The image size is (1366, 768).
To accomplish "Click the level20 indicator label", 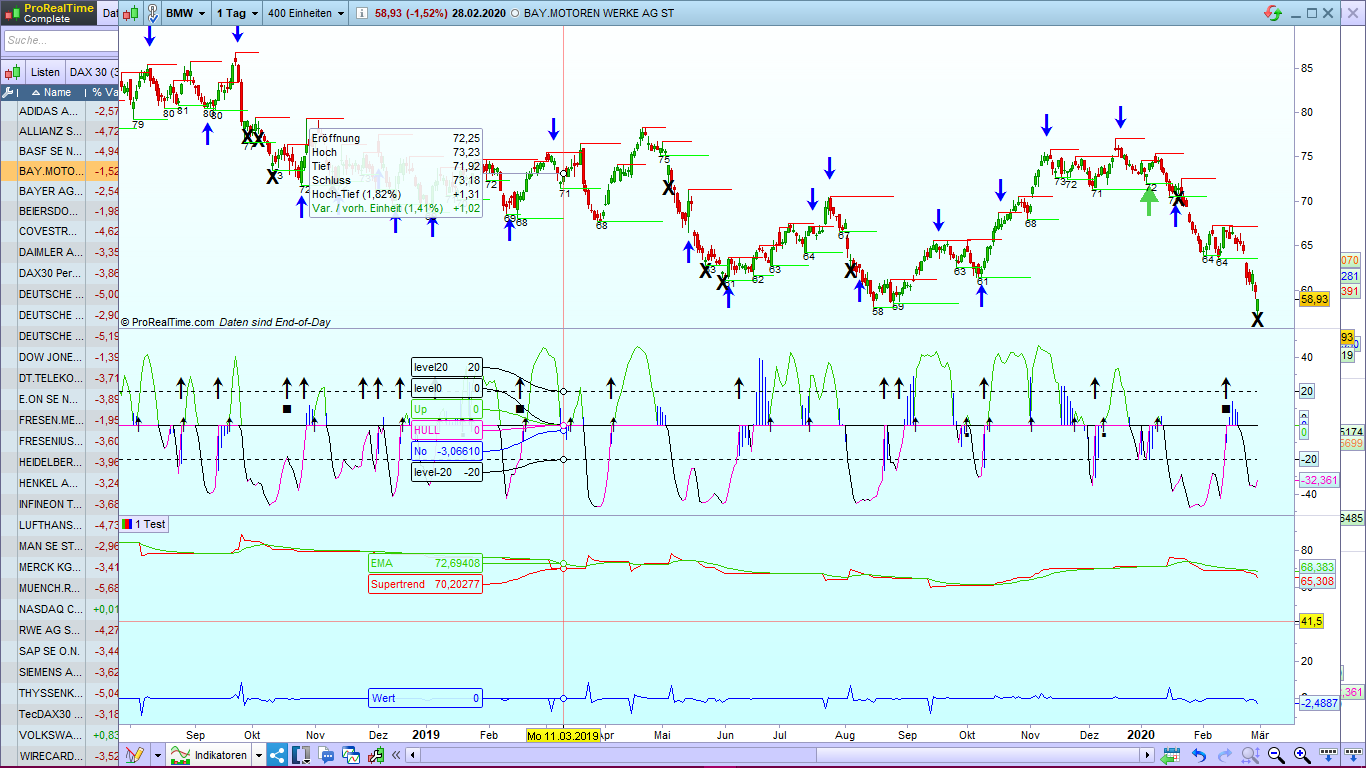I will (x=447, y=367).
